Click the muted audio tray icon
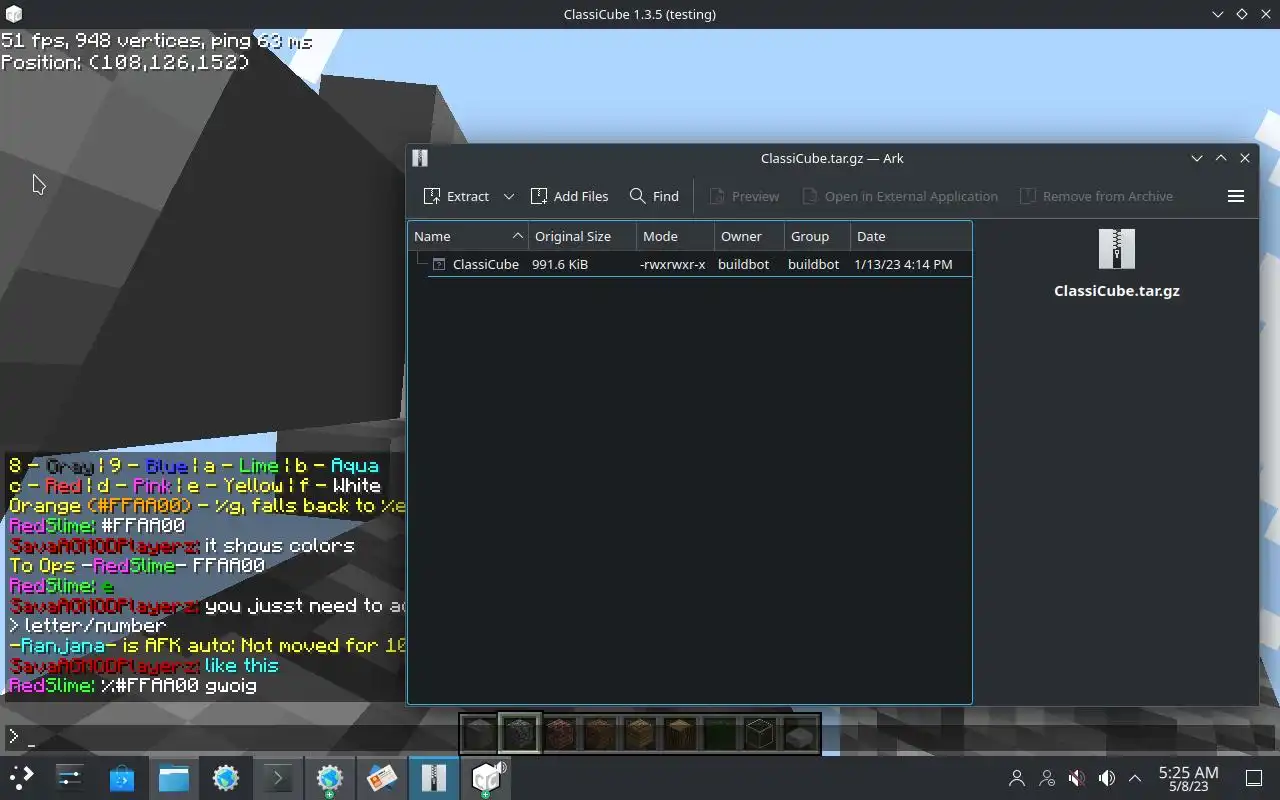 [x=1077, y=778]
